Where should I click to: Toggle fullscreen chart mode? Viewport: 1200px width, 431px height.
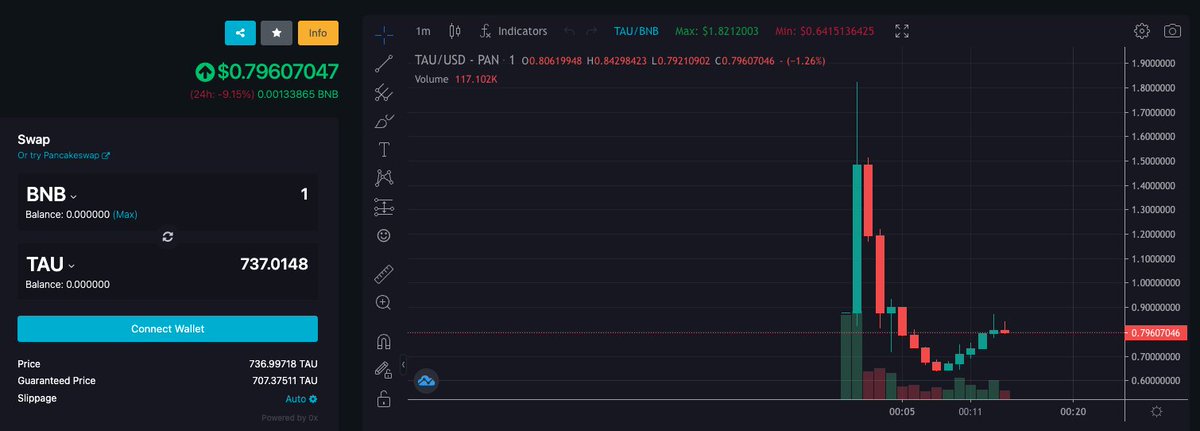coord(902,31)
